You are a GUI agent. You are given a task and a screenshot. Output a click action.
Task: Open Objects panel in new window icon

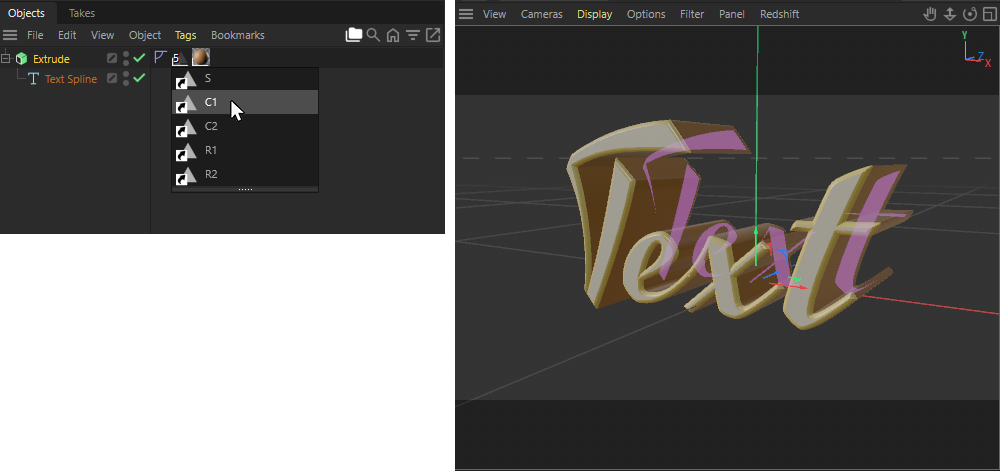[432, 35]
